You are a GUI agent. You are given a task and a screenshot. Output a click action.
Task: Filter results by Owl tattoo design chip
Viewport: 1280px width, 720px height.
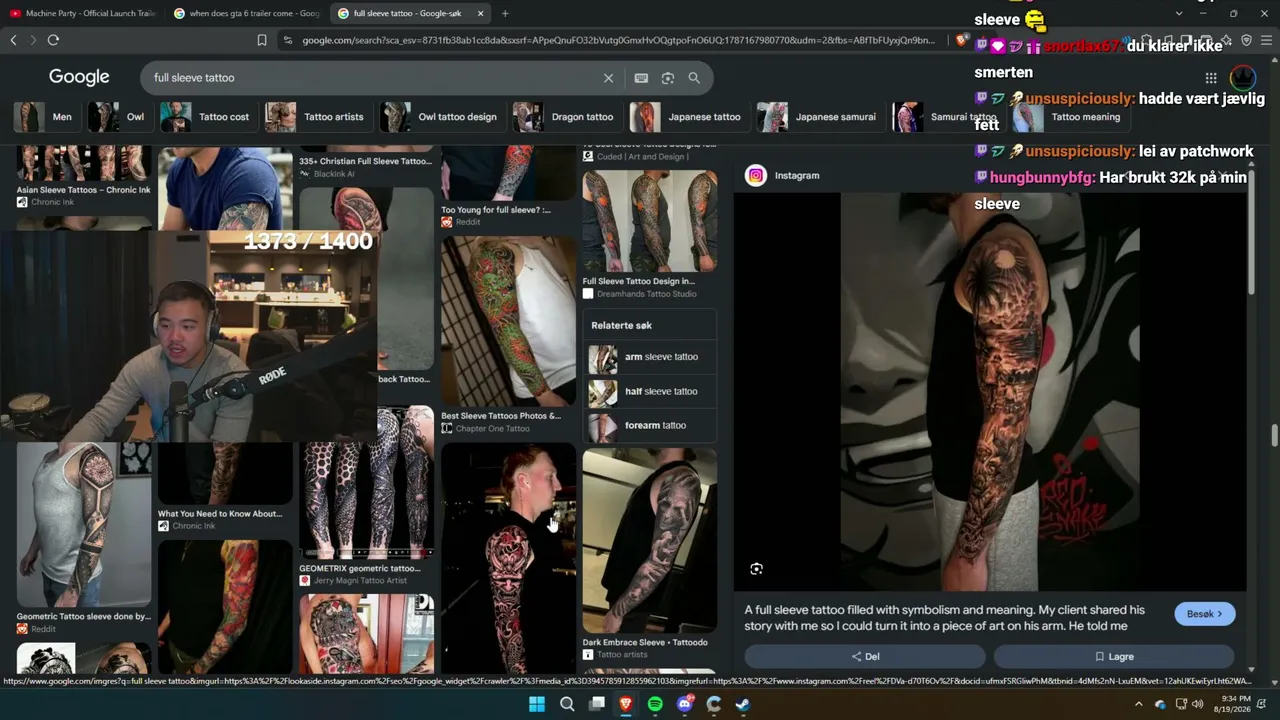click(441, 117)
